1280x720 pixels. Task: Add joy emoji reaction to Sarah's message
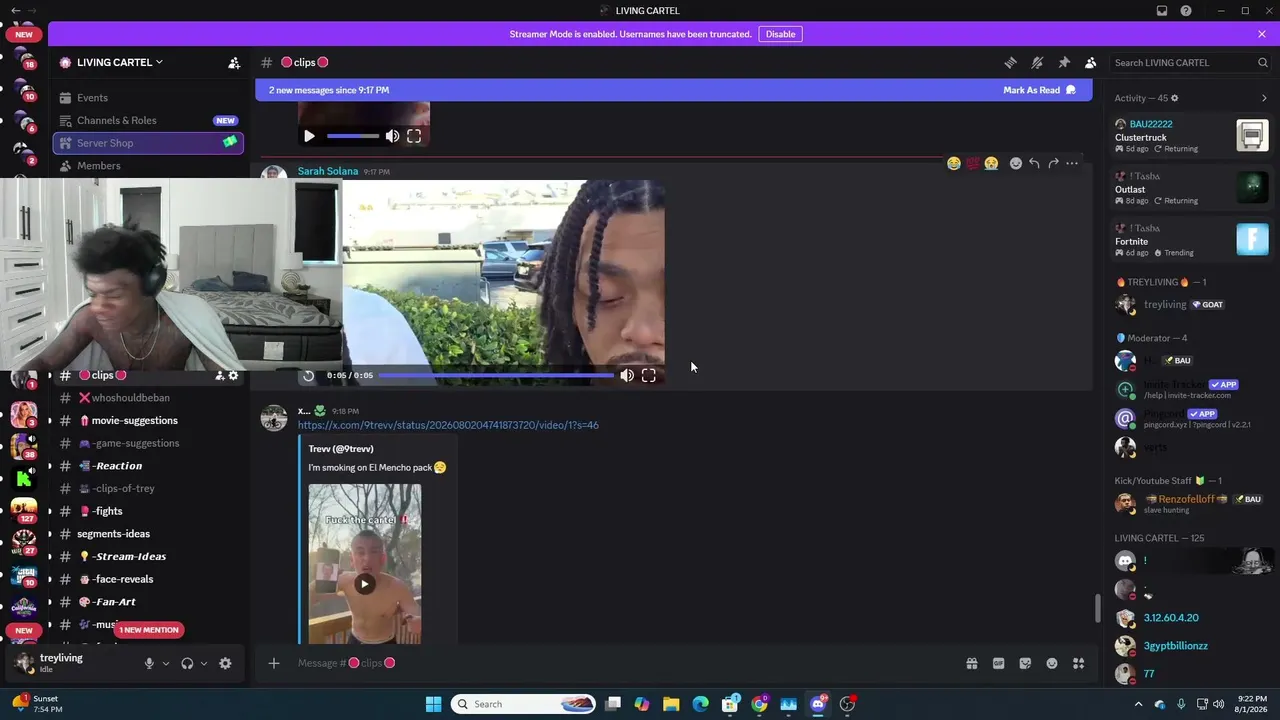click(x=954, y=163)
